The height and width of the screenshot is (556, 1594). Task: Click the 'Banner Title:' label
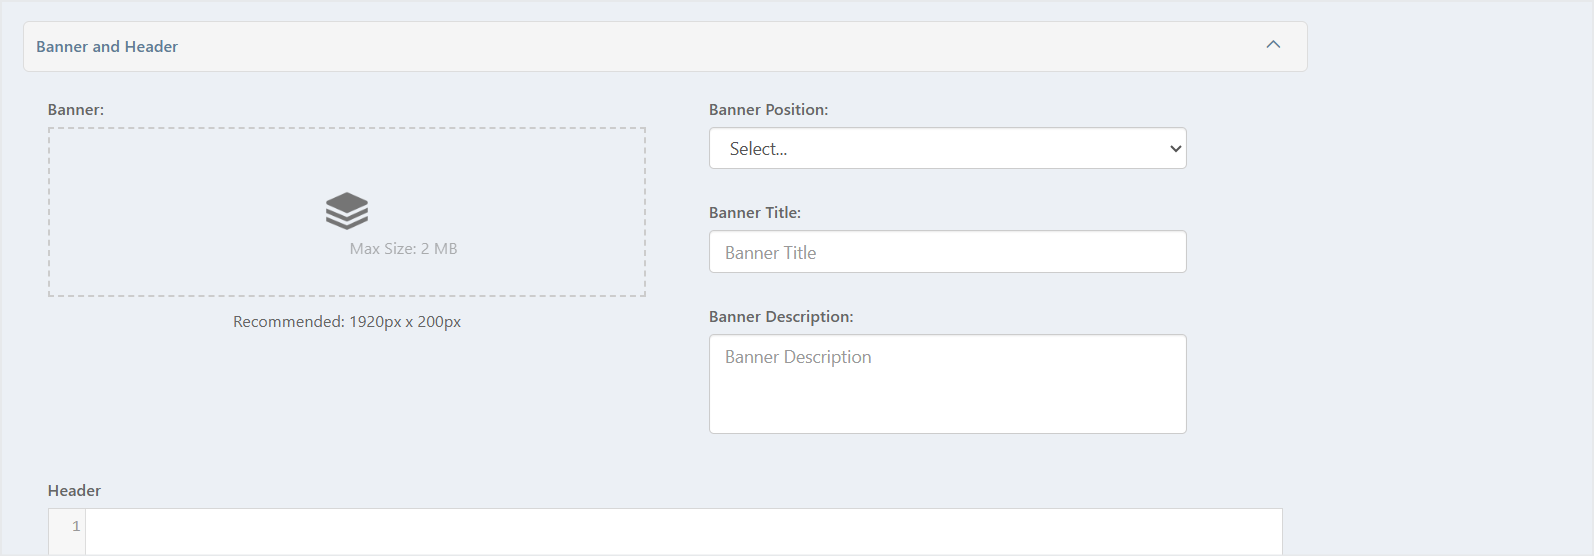pos(755,213)
